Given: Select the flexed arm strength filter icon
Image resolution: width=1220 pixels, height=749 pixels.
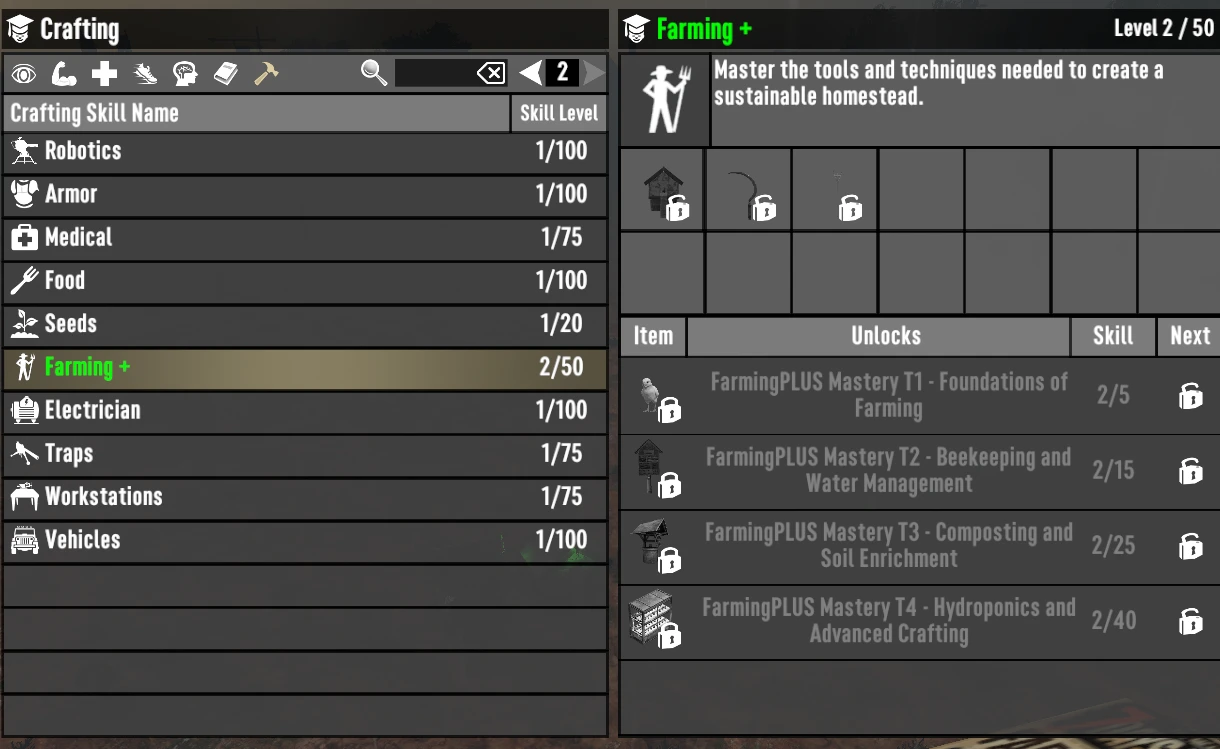Looking at the screenshot, I should (64, 73).
